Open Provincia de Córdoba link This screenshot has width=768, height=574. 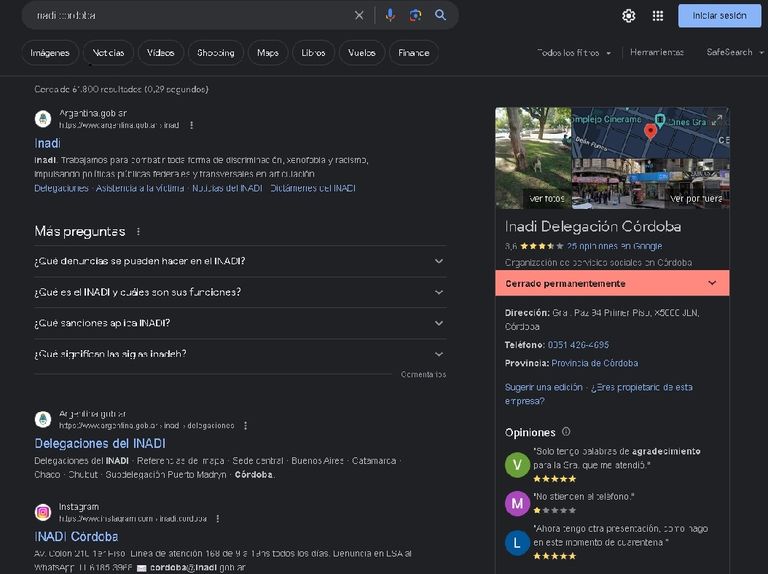[x=595, y=363]
